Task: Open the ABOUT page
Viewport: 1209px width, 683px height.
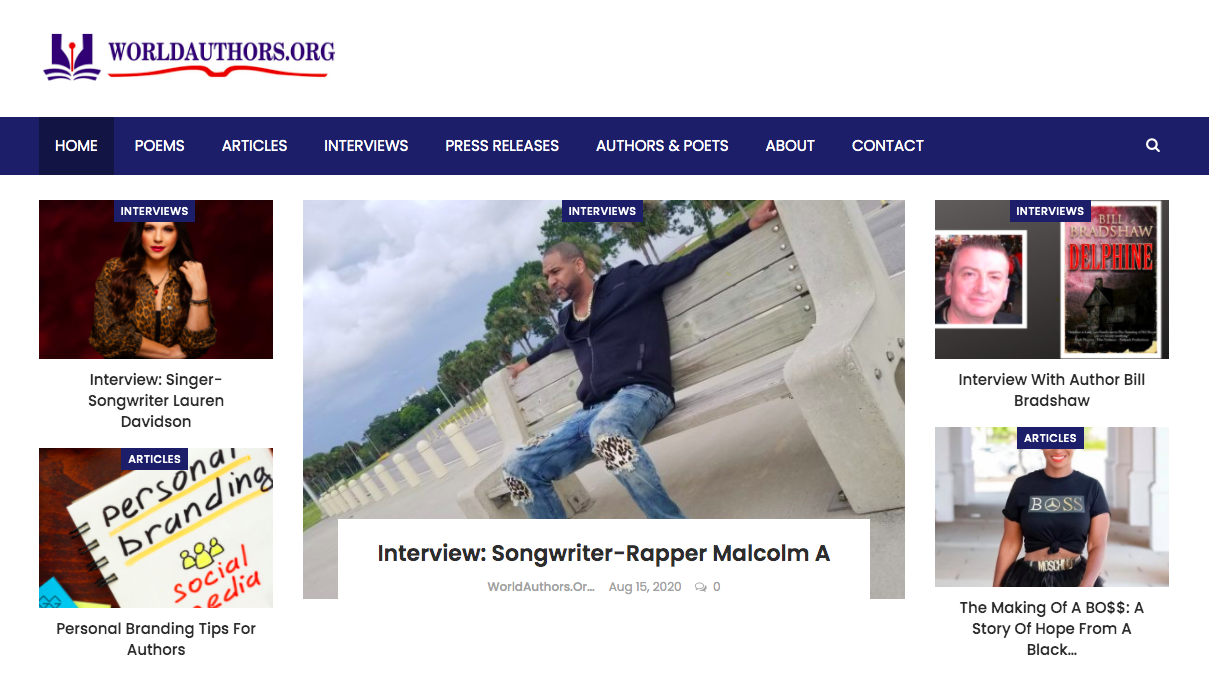Action: pos(790,146)
